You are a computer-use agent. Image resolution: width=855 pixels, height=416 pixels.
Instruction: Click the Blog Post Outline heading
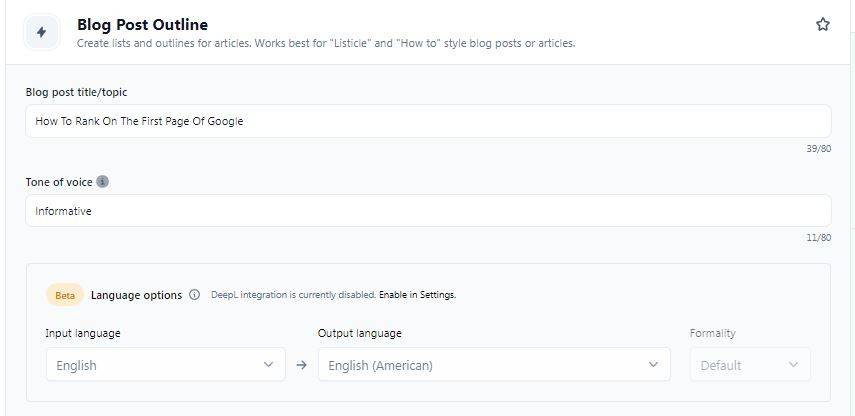pyautogui.click(x=142, y=25)
